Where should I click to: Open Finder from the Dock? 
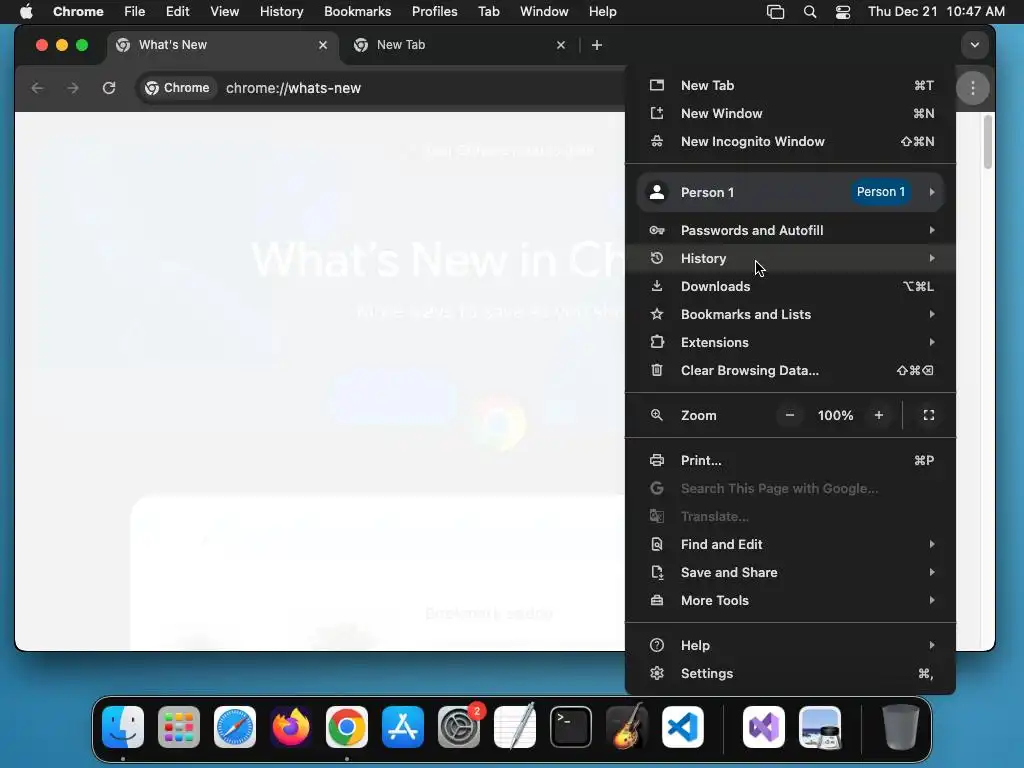123,727
